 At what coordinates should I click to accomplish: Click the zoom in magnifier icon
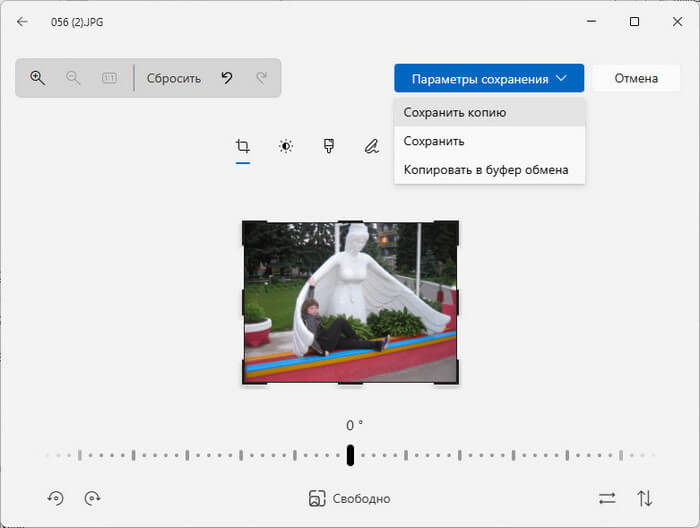(x=38, y=78)
